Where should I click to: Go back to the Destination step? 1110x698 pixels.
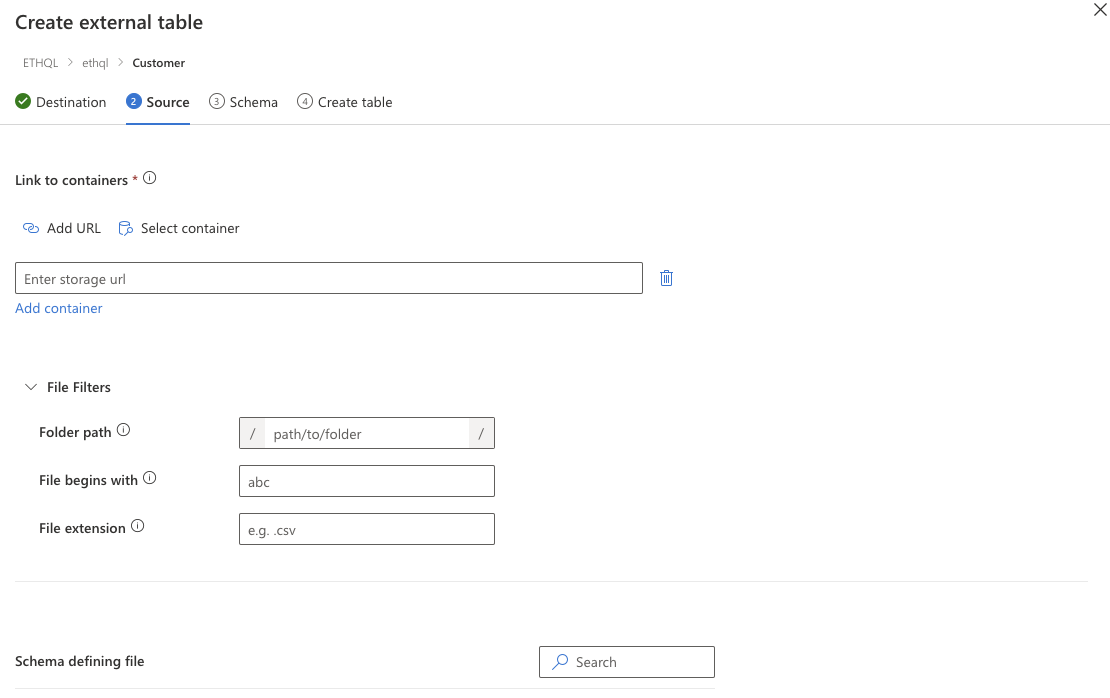coord(71,101)
